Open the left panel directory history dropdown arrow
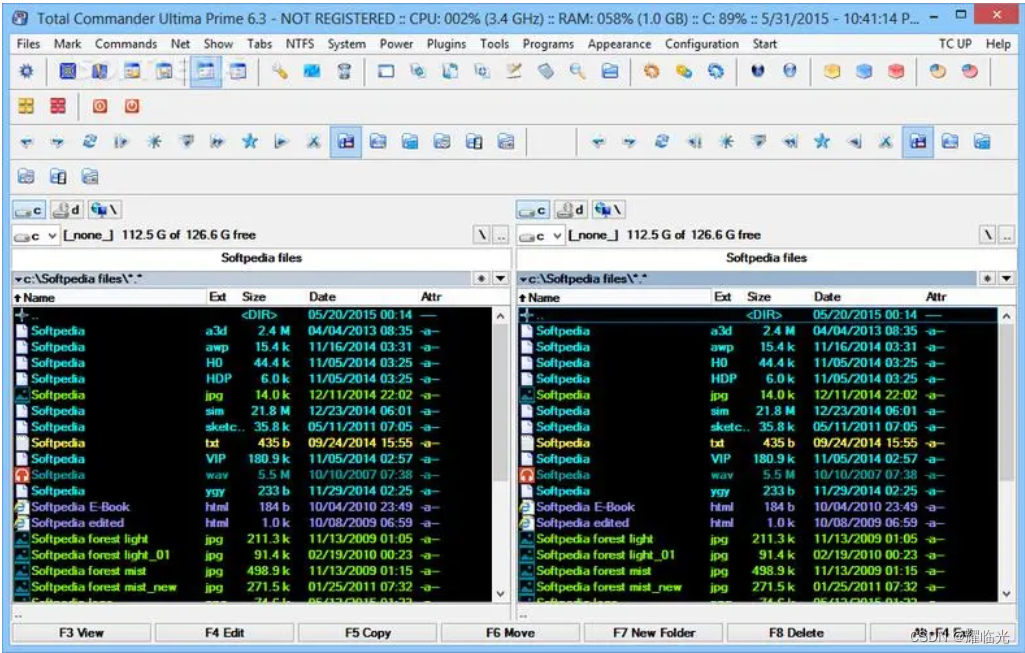Screen dimensions: 1025x653 tap(500, 278)
